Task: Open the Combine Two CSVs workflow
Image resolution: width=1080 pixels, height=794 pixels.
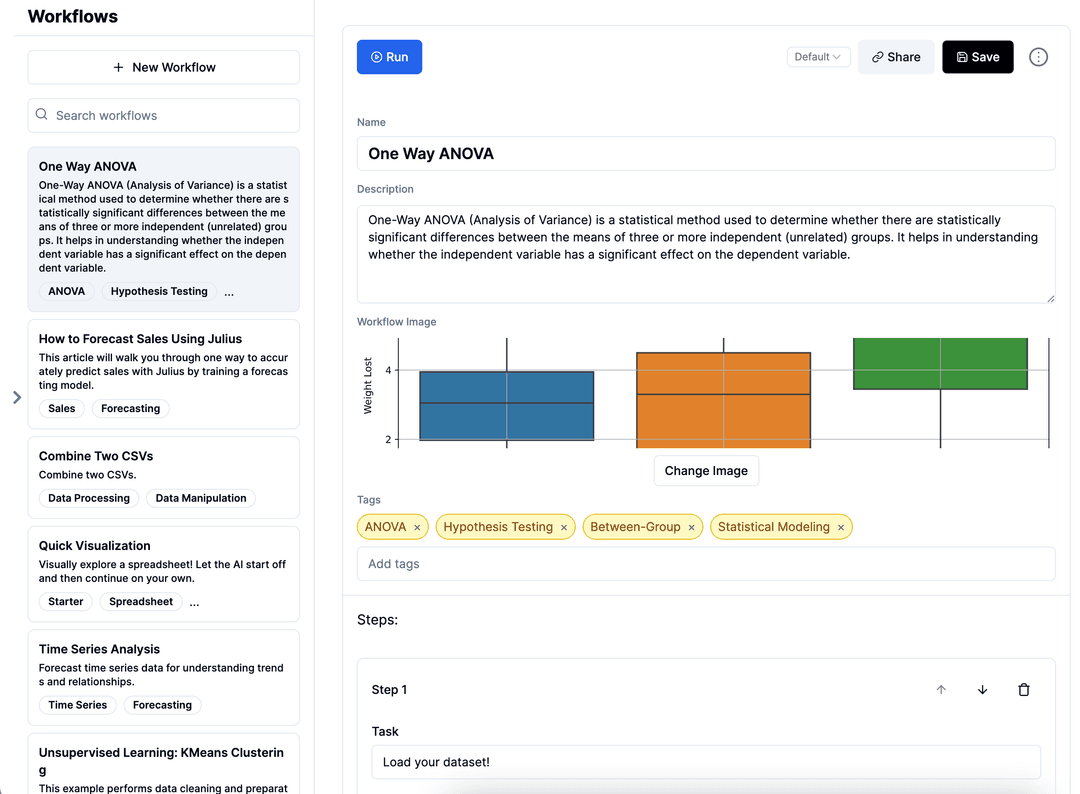Action: pyautogui.click(x=164, y=477)
